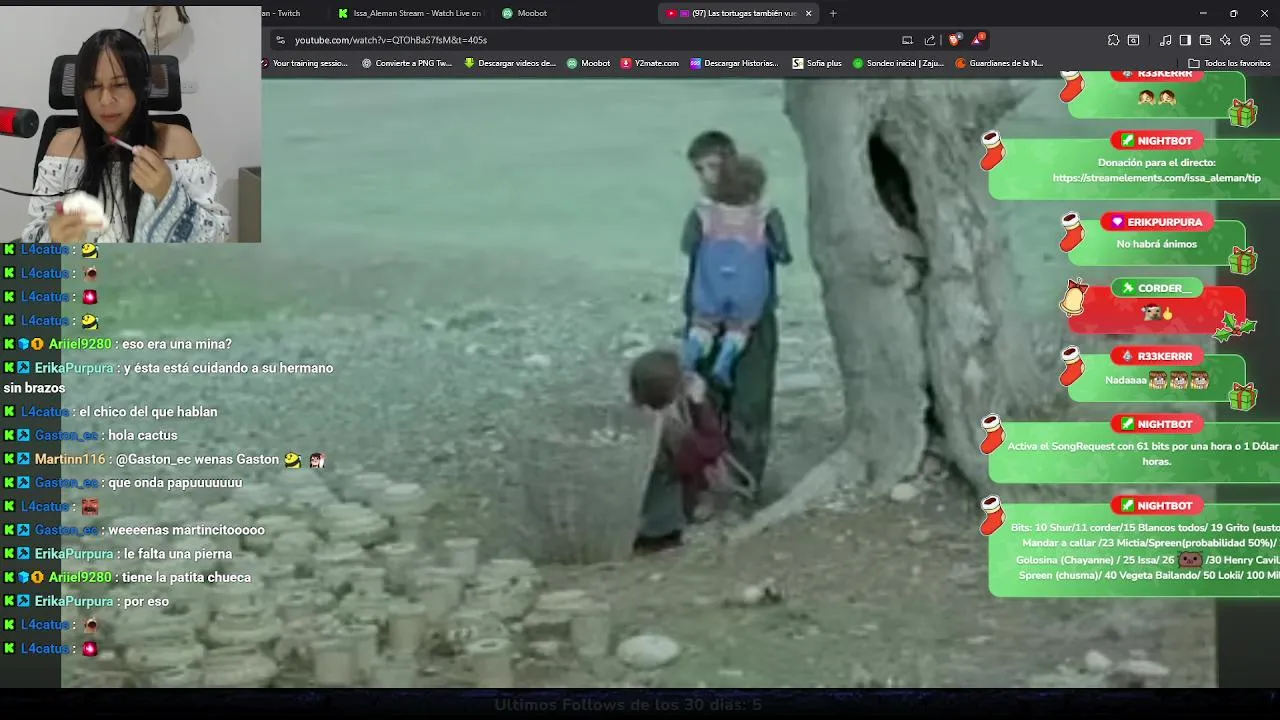Open the extensions puzzle icon
Image resolution: width=1280 pixels, height=720 pixels.
click(x=1113, y=40)
